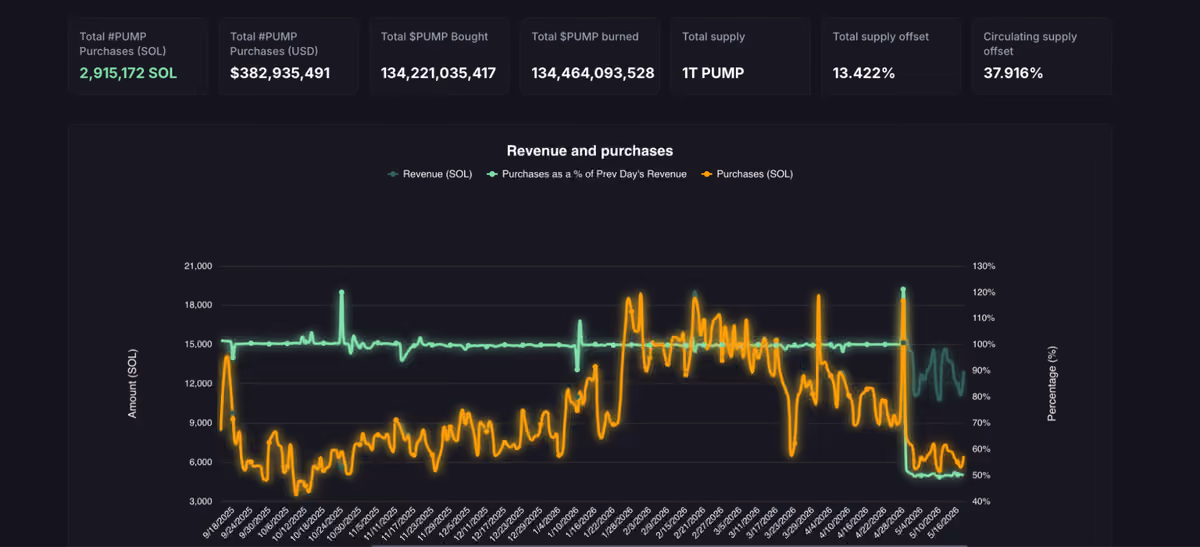
Task: Click the 60% right axis tick
Action: 982,449
